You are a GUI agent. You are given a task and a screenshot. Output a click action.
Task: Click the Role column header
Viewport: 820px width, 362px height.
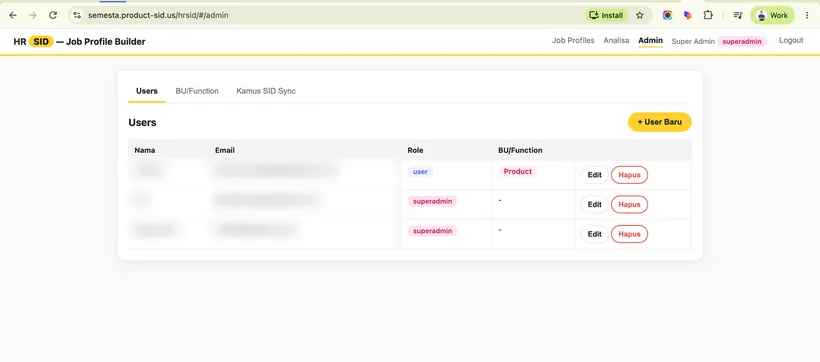[x=415, y=150]
